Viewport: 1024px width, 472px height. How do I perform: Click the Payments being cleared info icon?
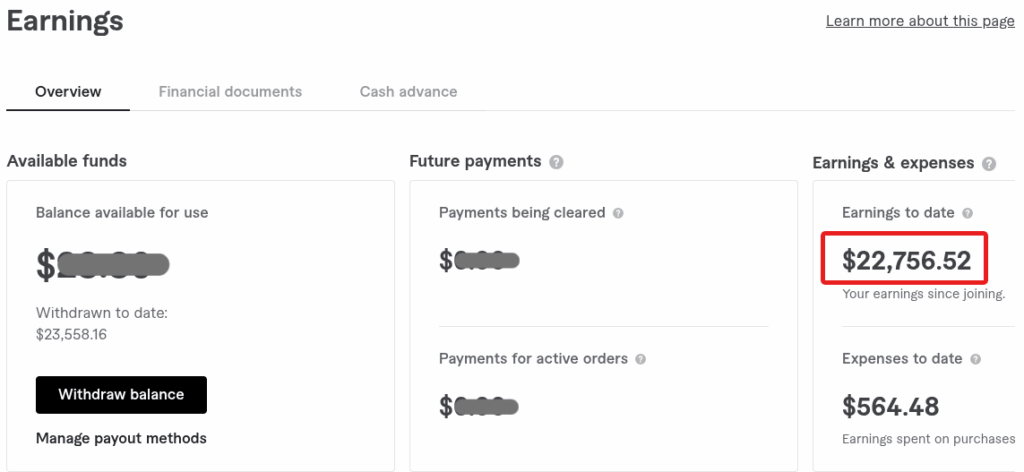(618, 213)
